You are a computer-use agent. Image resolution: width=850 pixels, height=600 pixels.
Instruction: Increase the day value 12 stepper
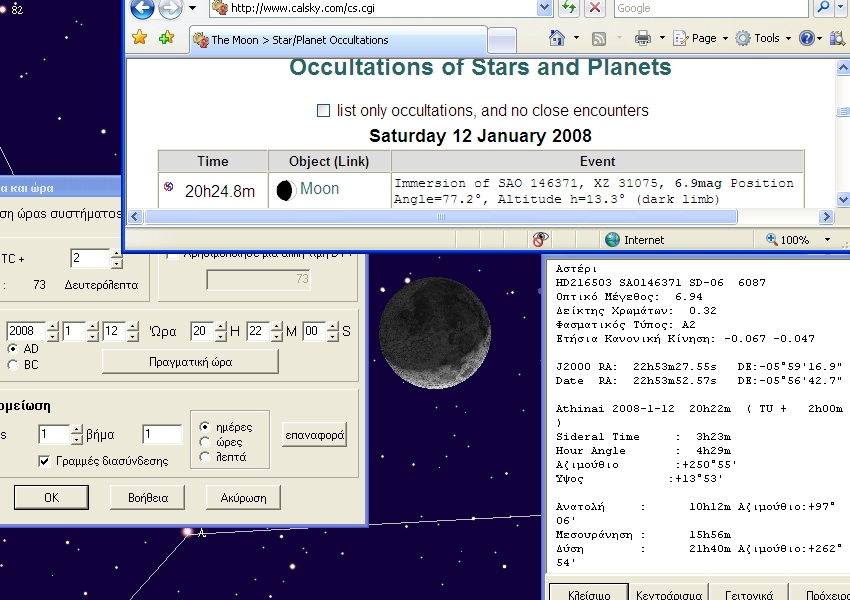133,326
